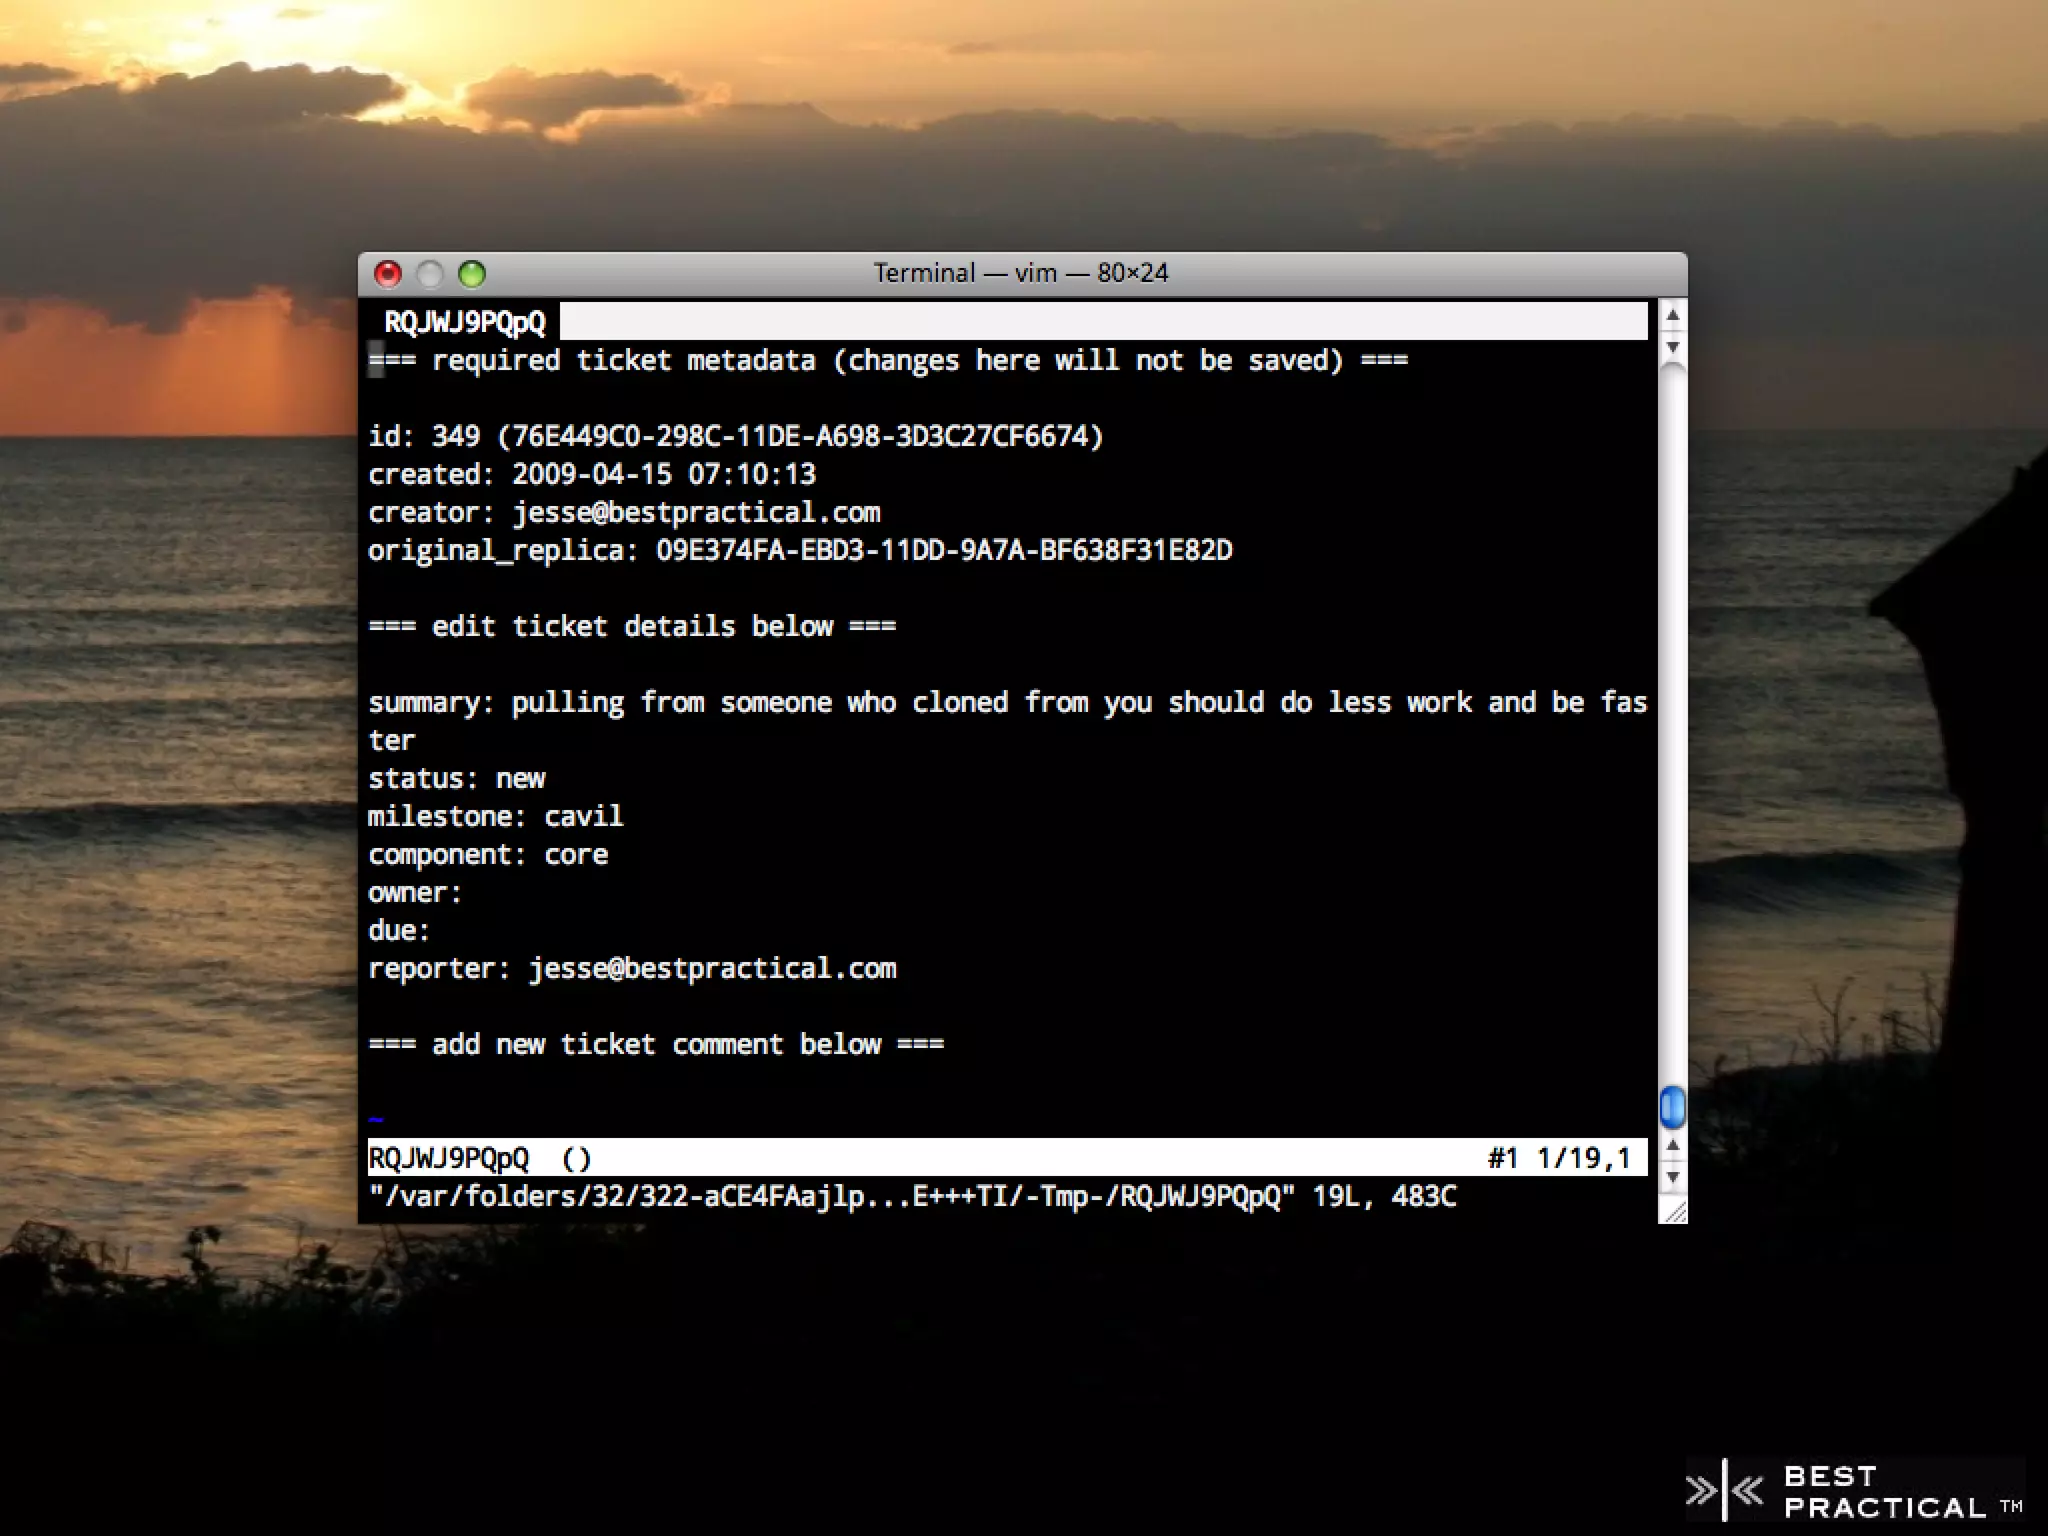This screenshot has height=1536, width=2048.
Task: Click the Best Practical logo
Action: pos(1855,1492)
